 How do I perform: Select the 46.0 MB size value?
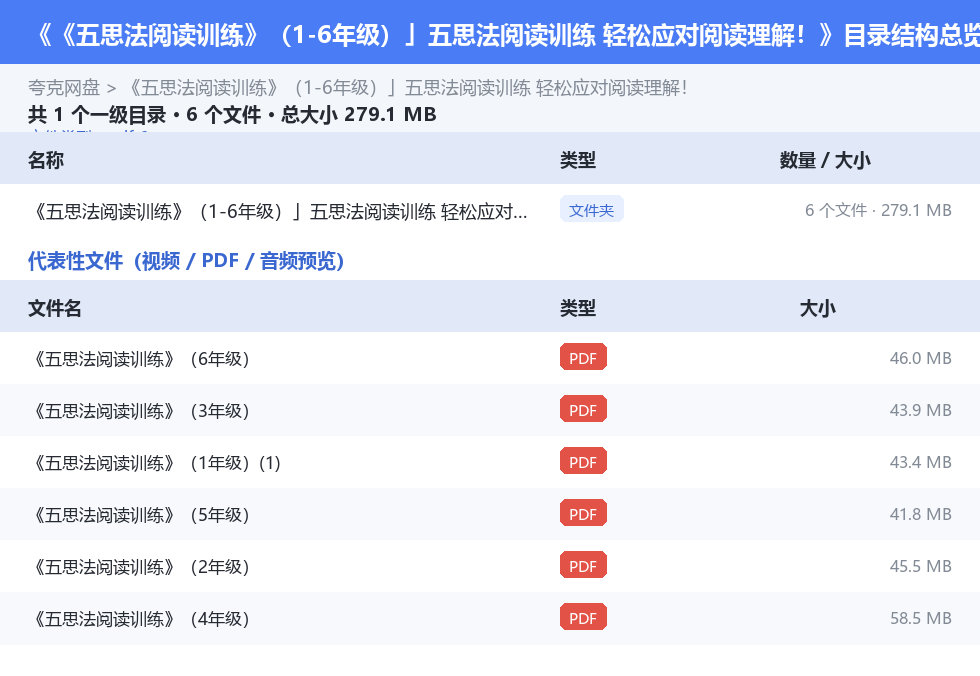920,358
